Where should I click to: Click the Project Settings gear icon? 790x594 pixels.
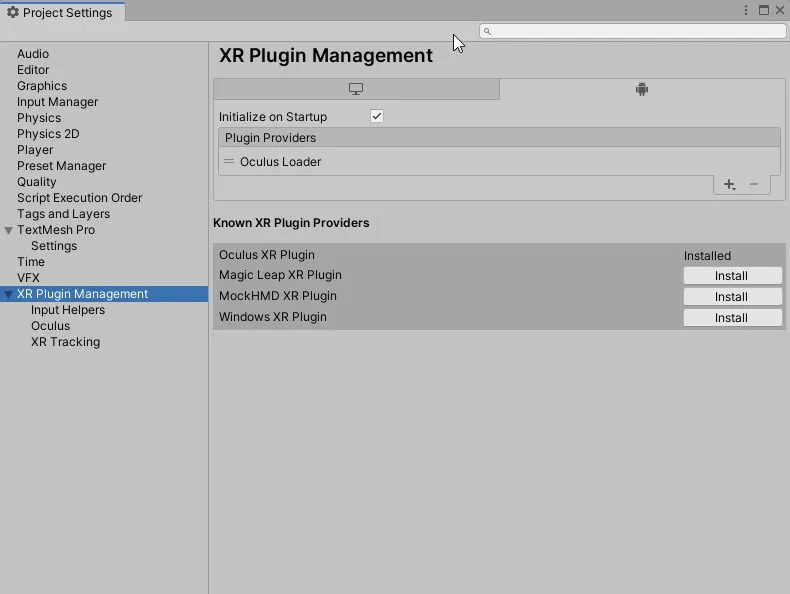point(13,12)
